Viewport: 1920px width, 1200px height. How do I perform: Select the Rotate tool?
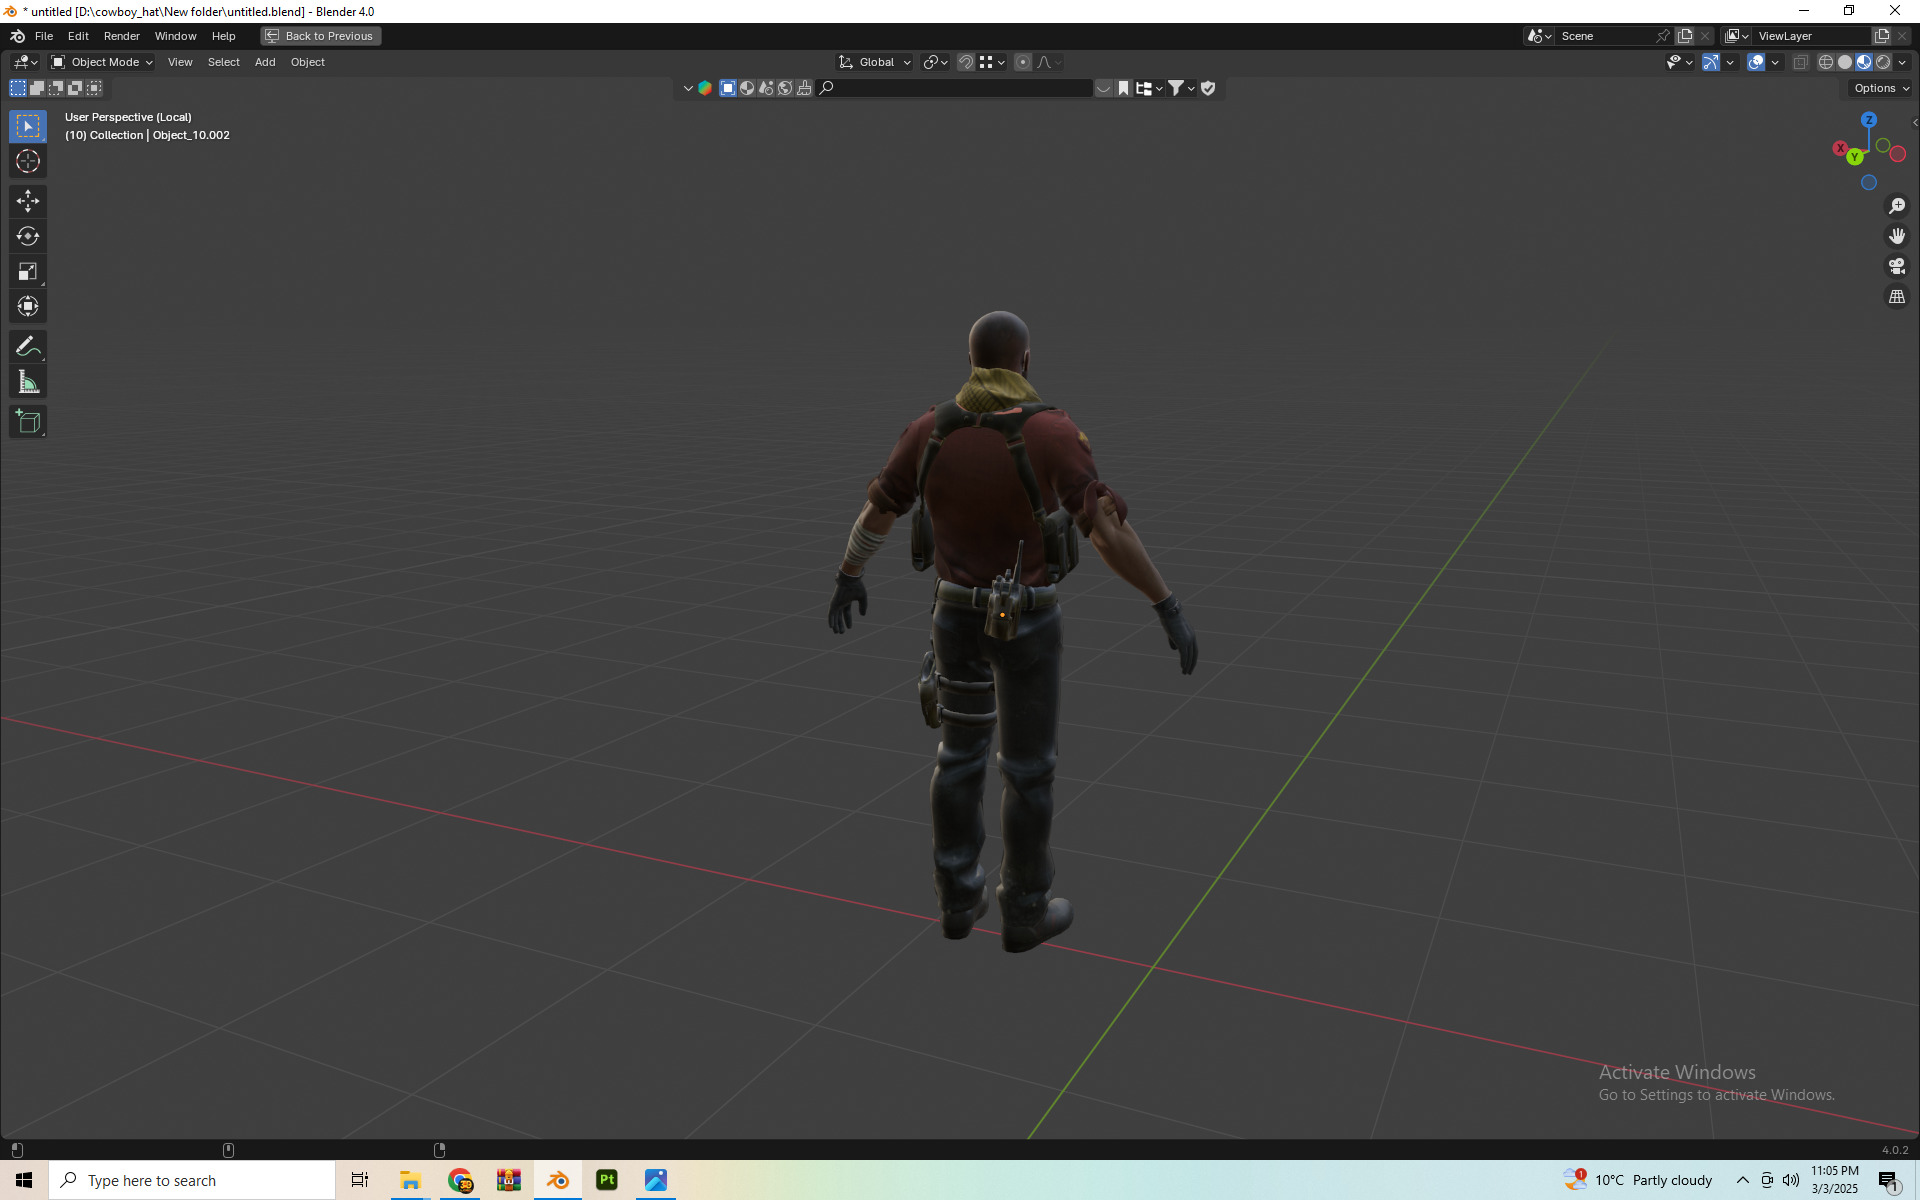click(28, 236)
